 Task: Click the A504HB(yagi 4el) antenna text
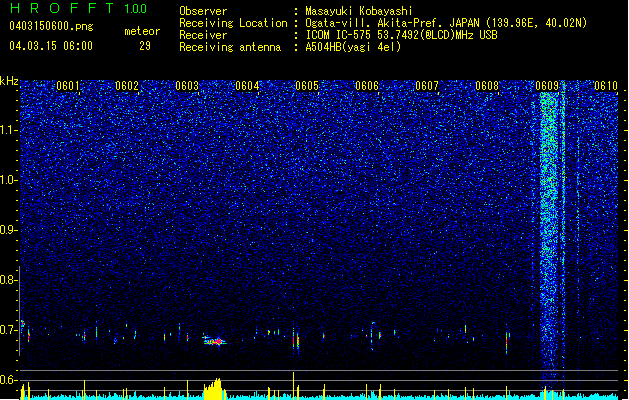pos(353,47)
